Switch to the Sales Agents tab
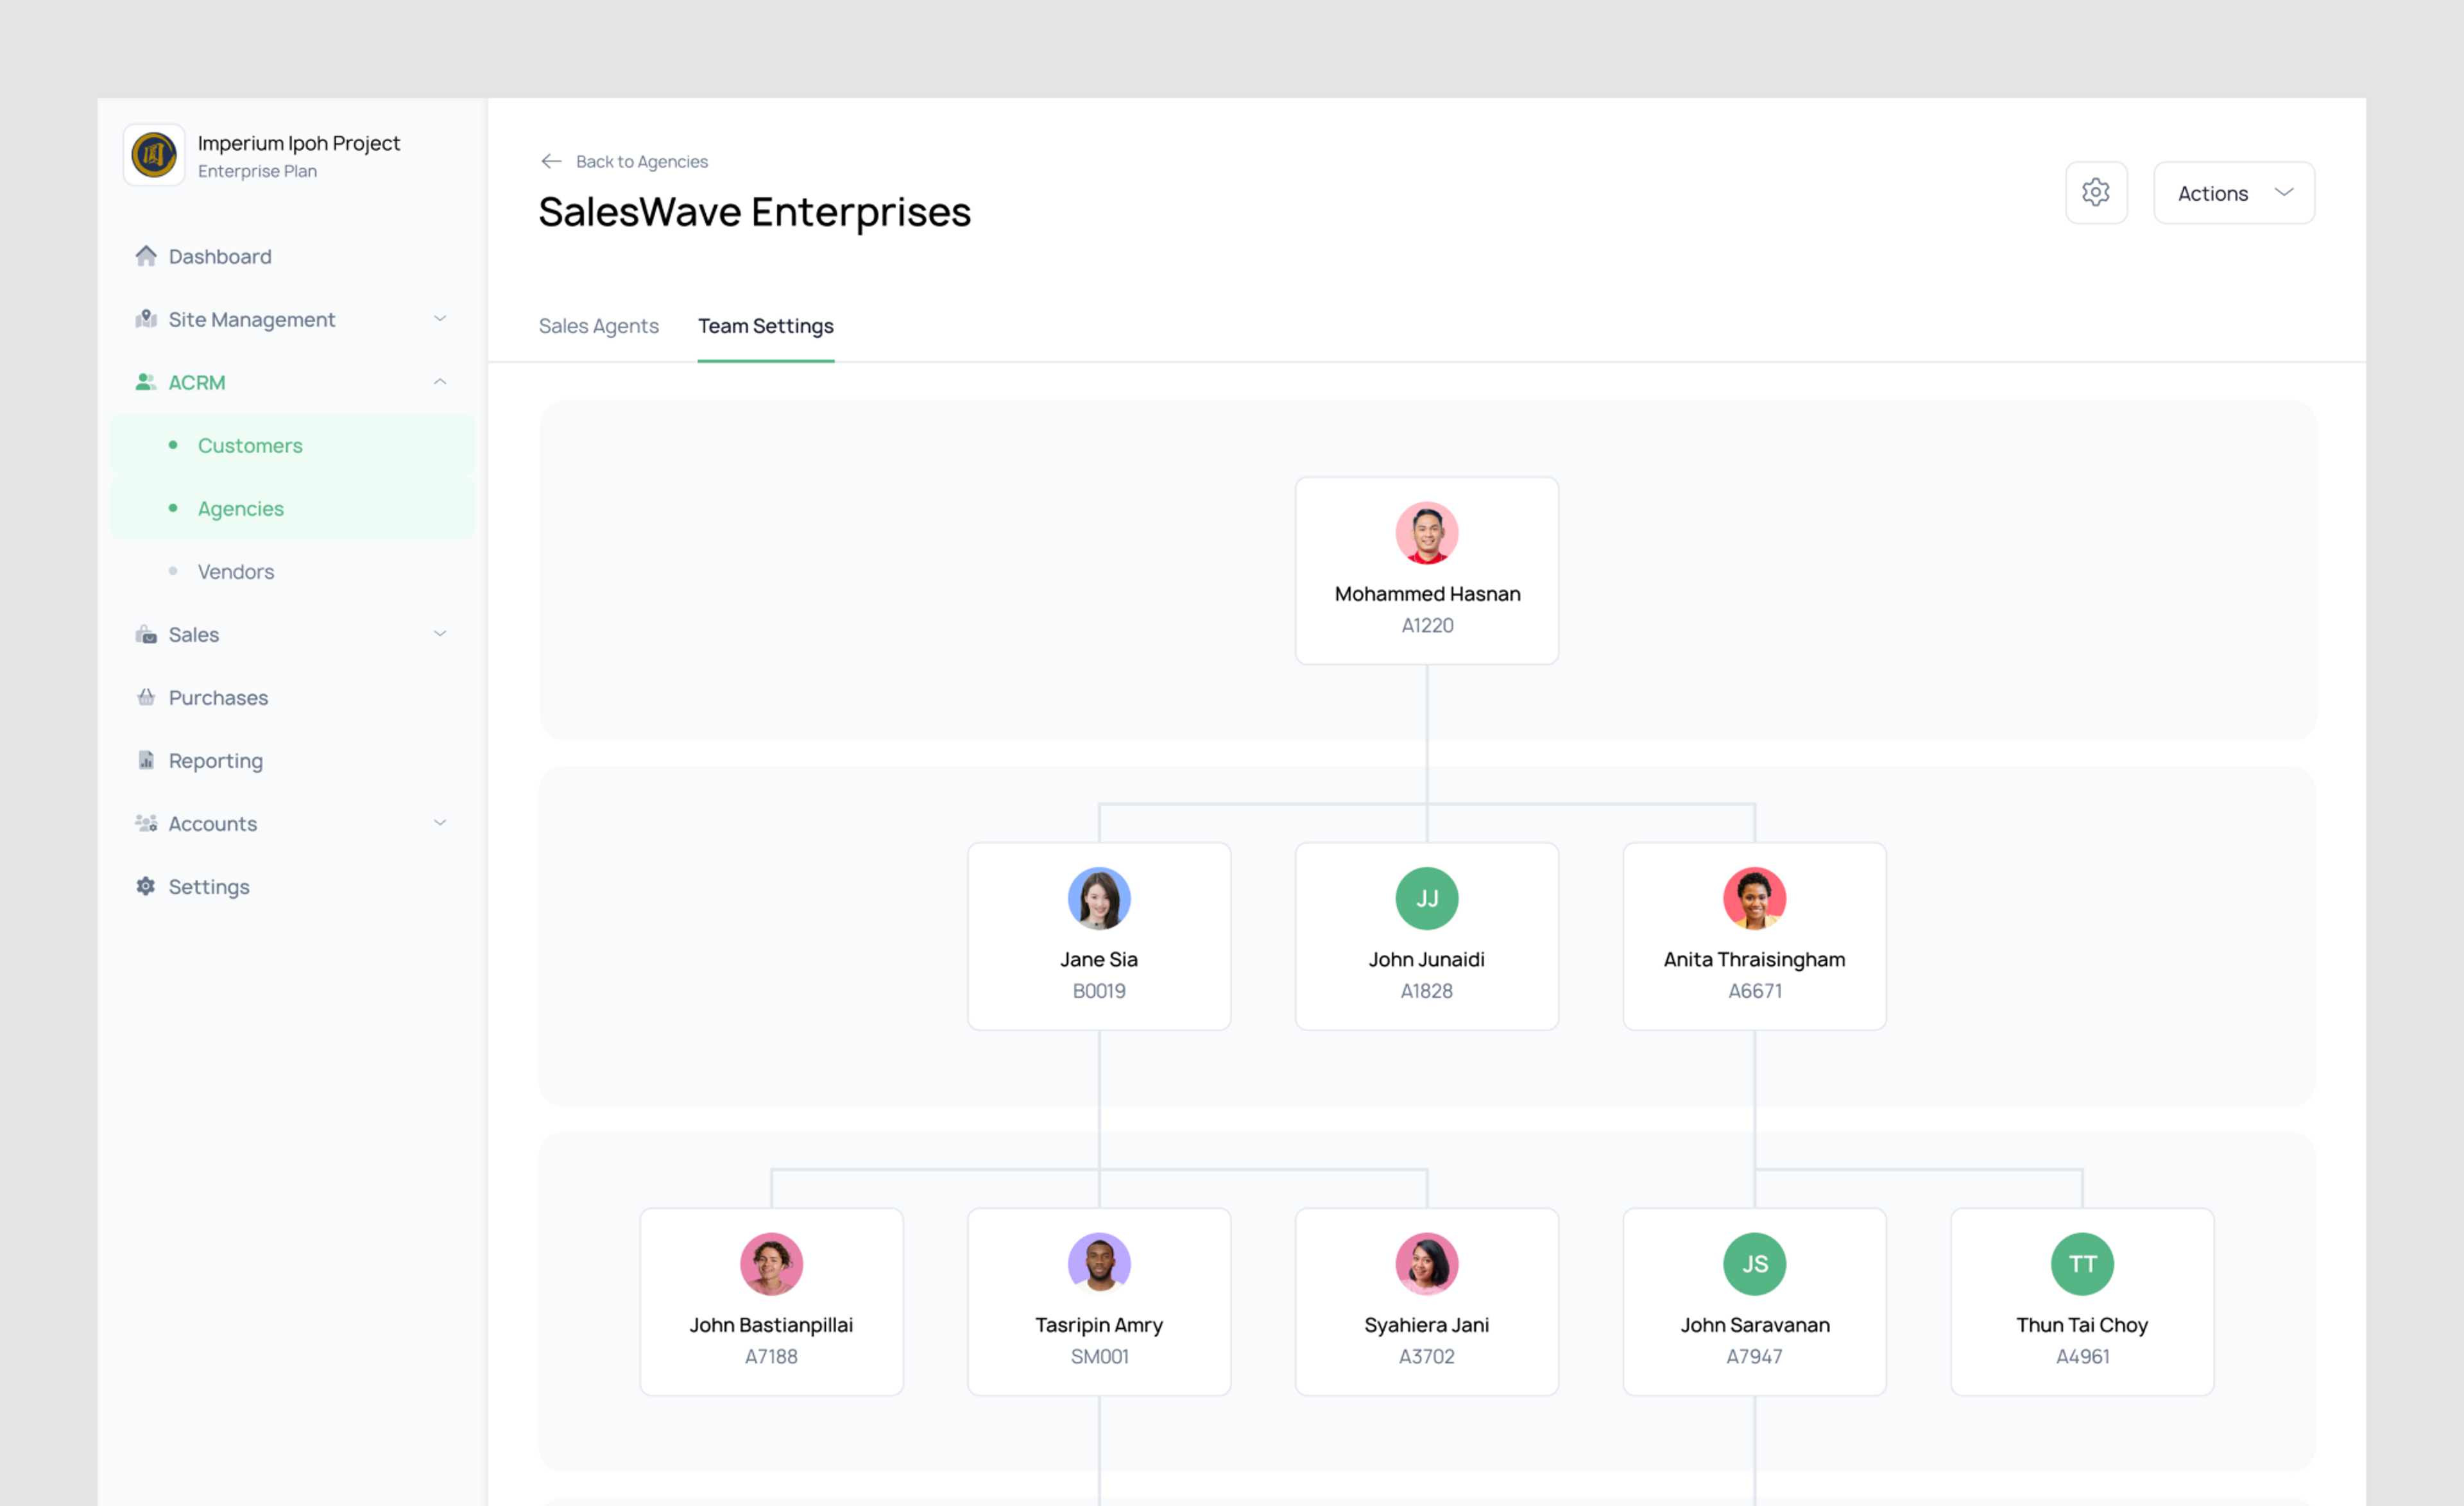This screenshot has height=1506, width=2464. pyautogui.click(x=598, y=326)
